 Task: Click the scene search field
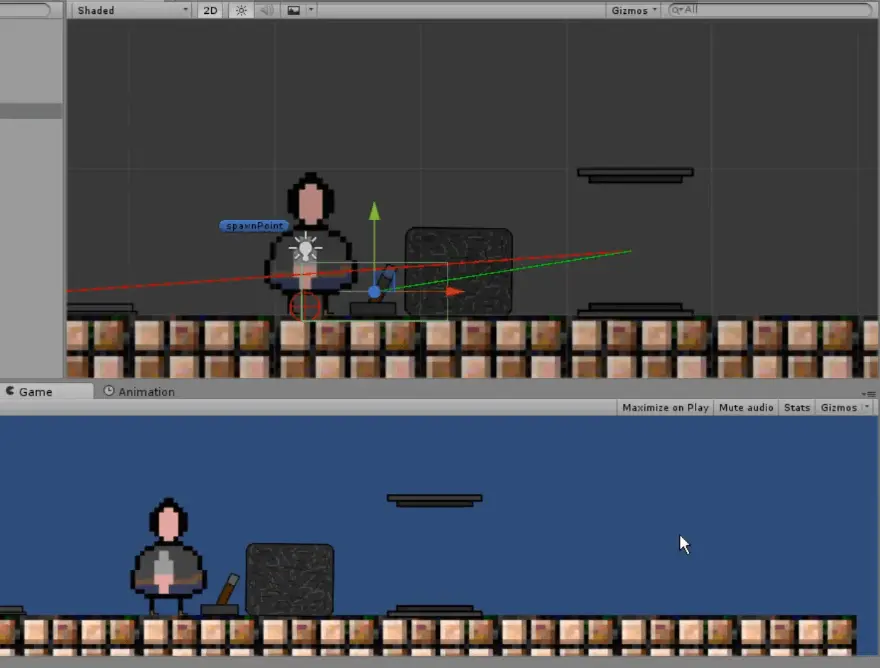(770, 10)
